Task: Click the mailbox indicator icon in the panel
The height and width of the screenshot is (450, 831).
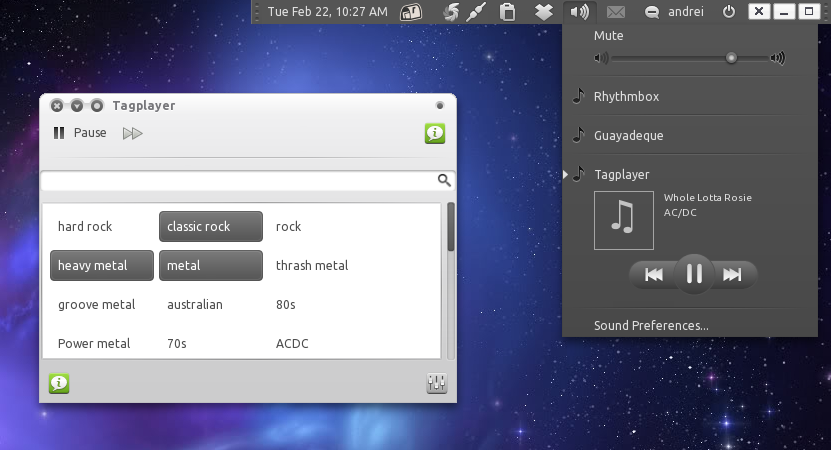Action: (x=411, y=12)
